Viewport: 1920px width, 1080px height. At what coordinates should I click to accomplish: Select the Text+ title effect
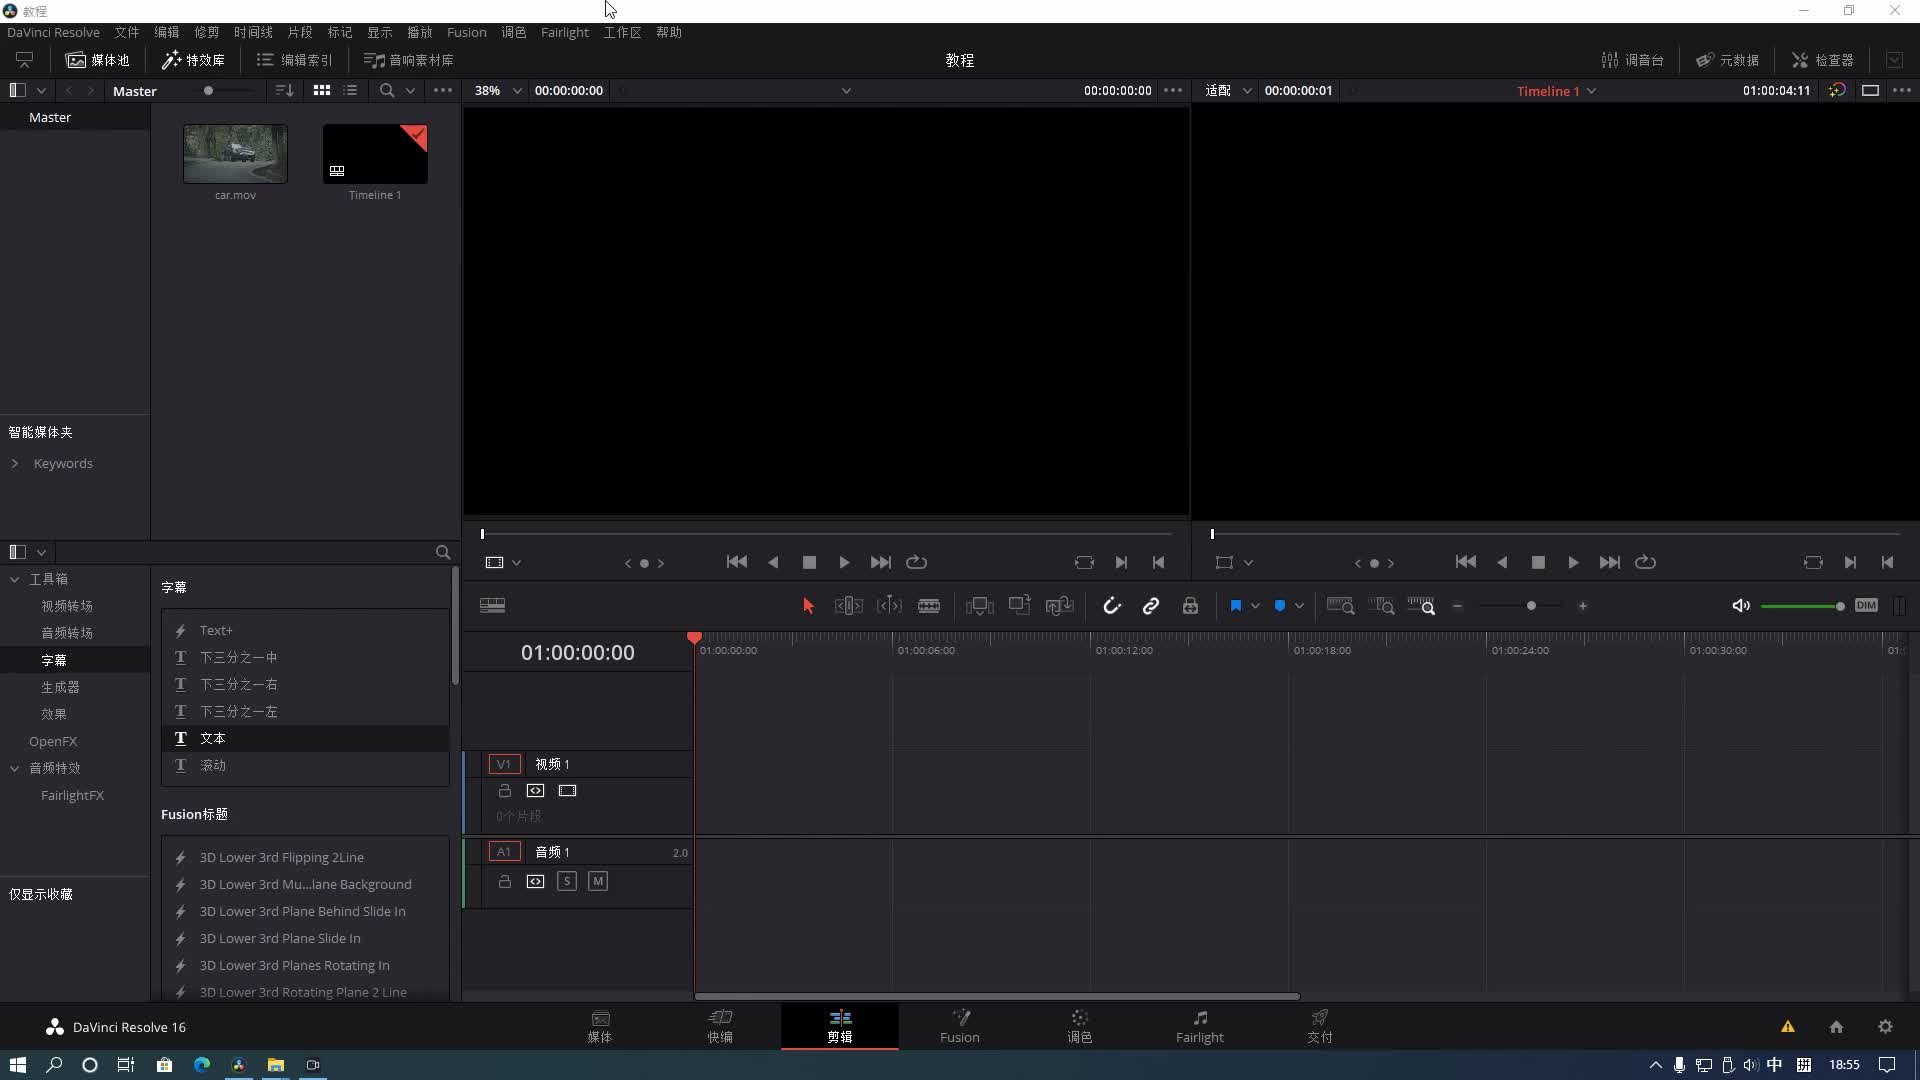pyautogui.click(x=305, y=630)
